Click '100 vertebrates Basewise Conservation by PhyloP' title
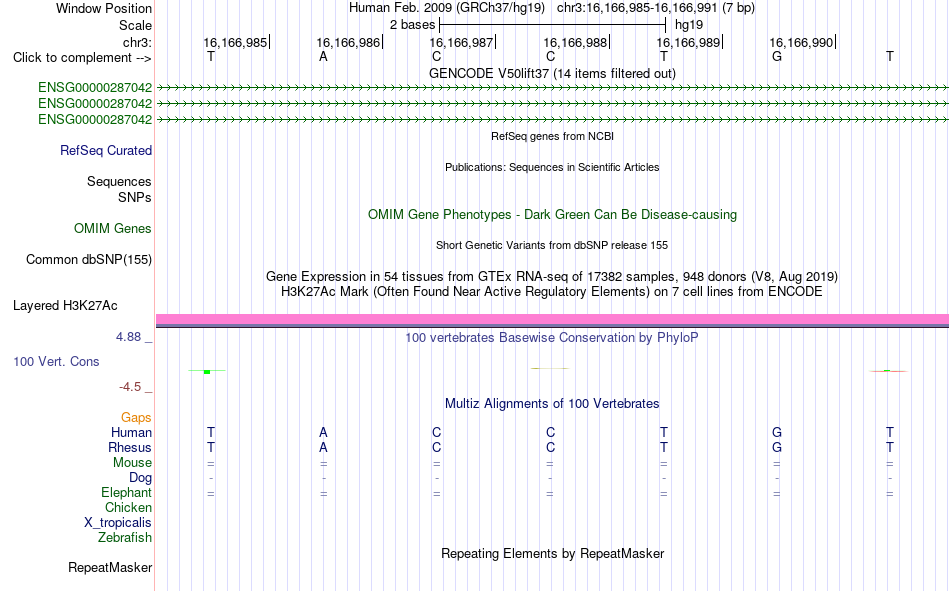The image size is (950, 591). tap(552, 338)
